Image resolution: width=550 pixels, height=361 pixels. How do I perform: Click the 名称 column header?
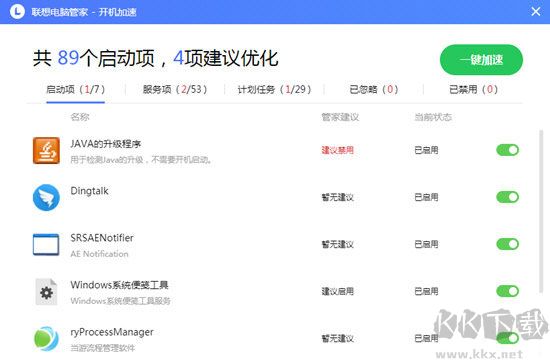coord(80,117)
